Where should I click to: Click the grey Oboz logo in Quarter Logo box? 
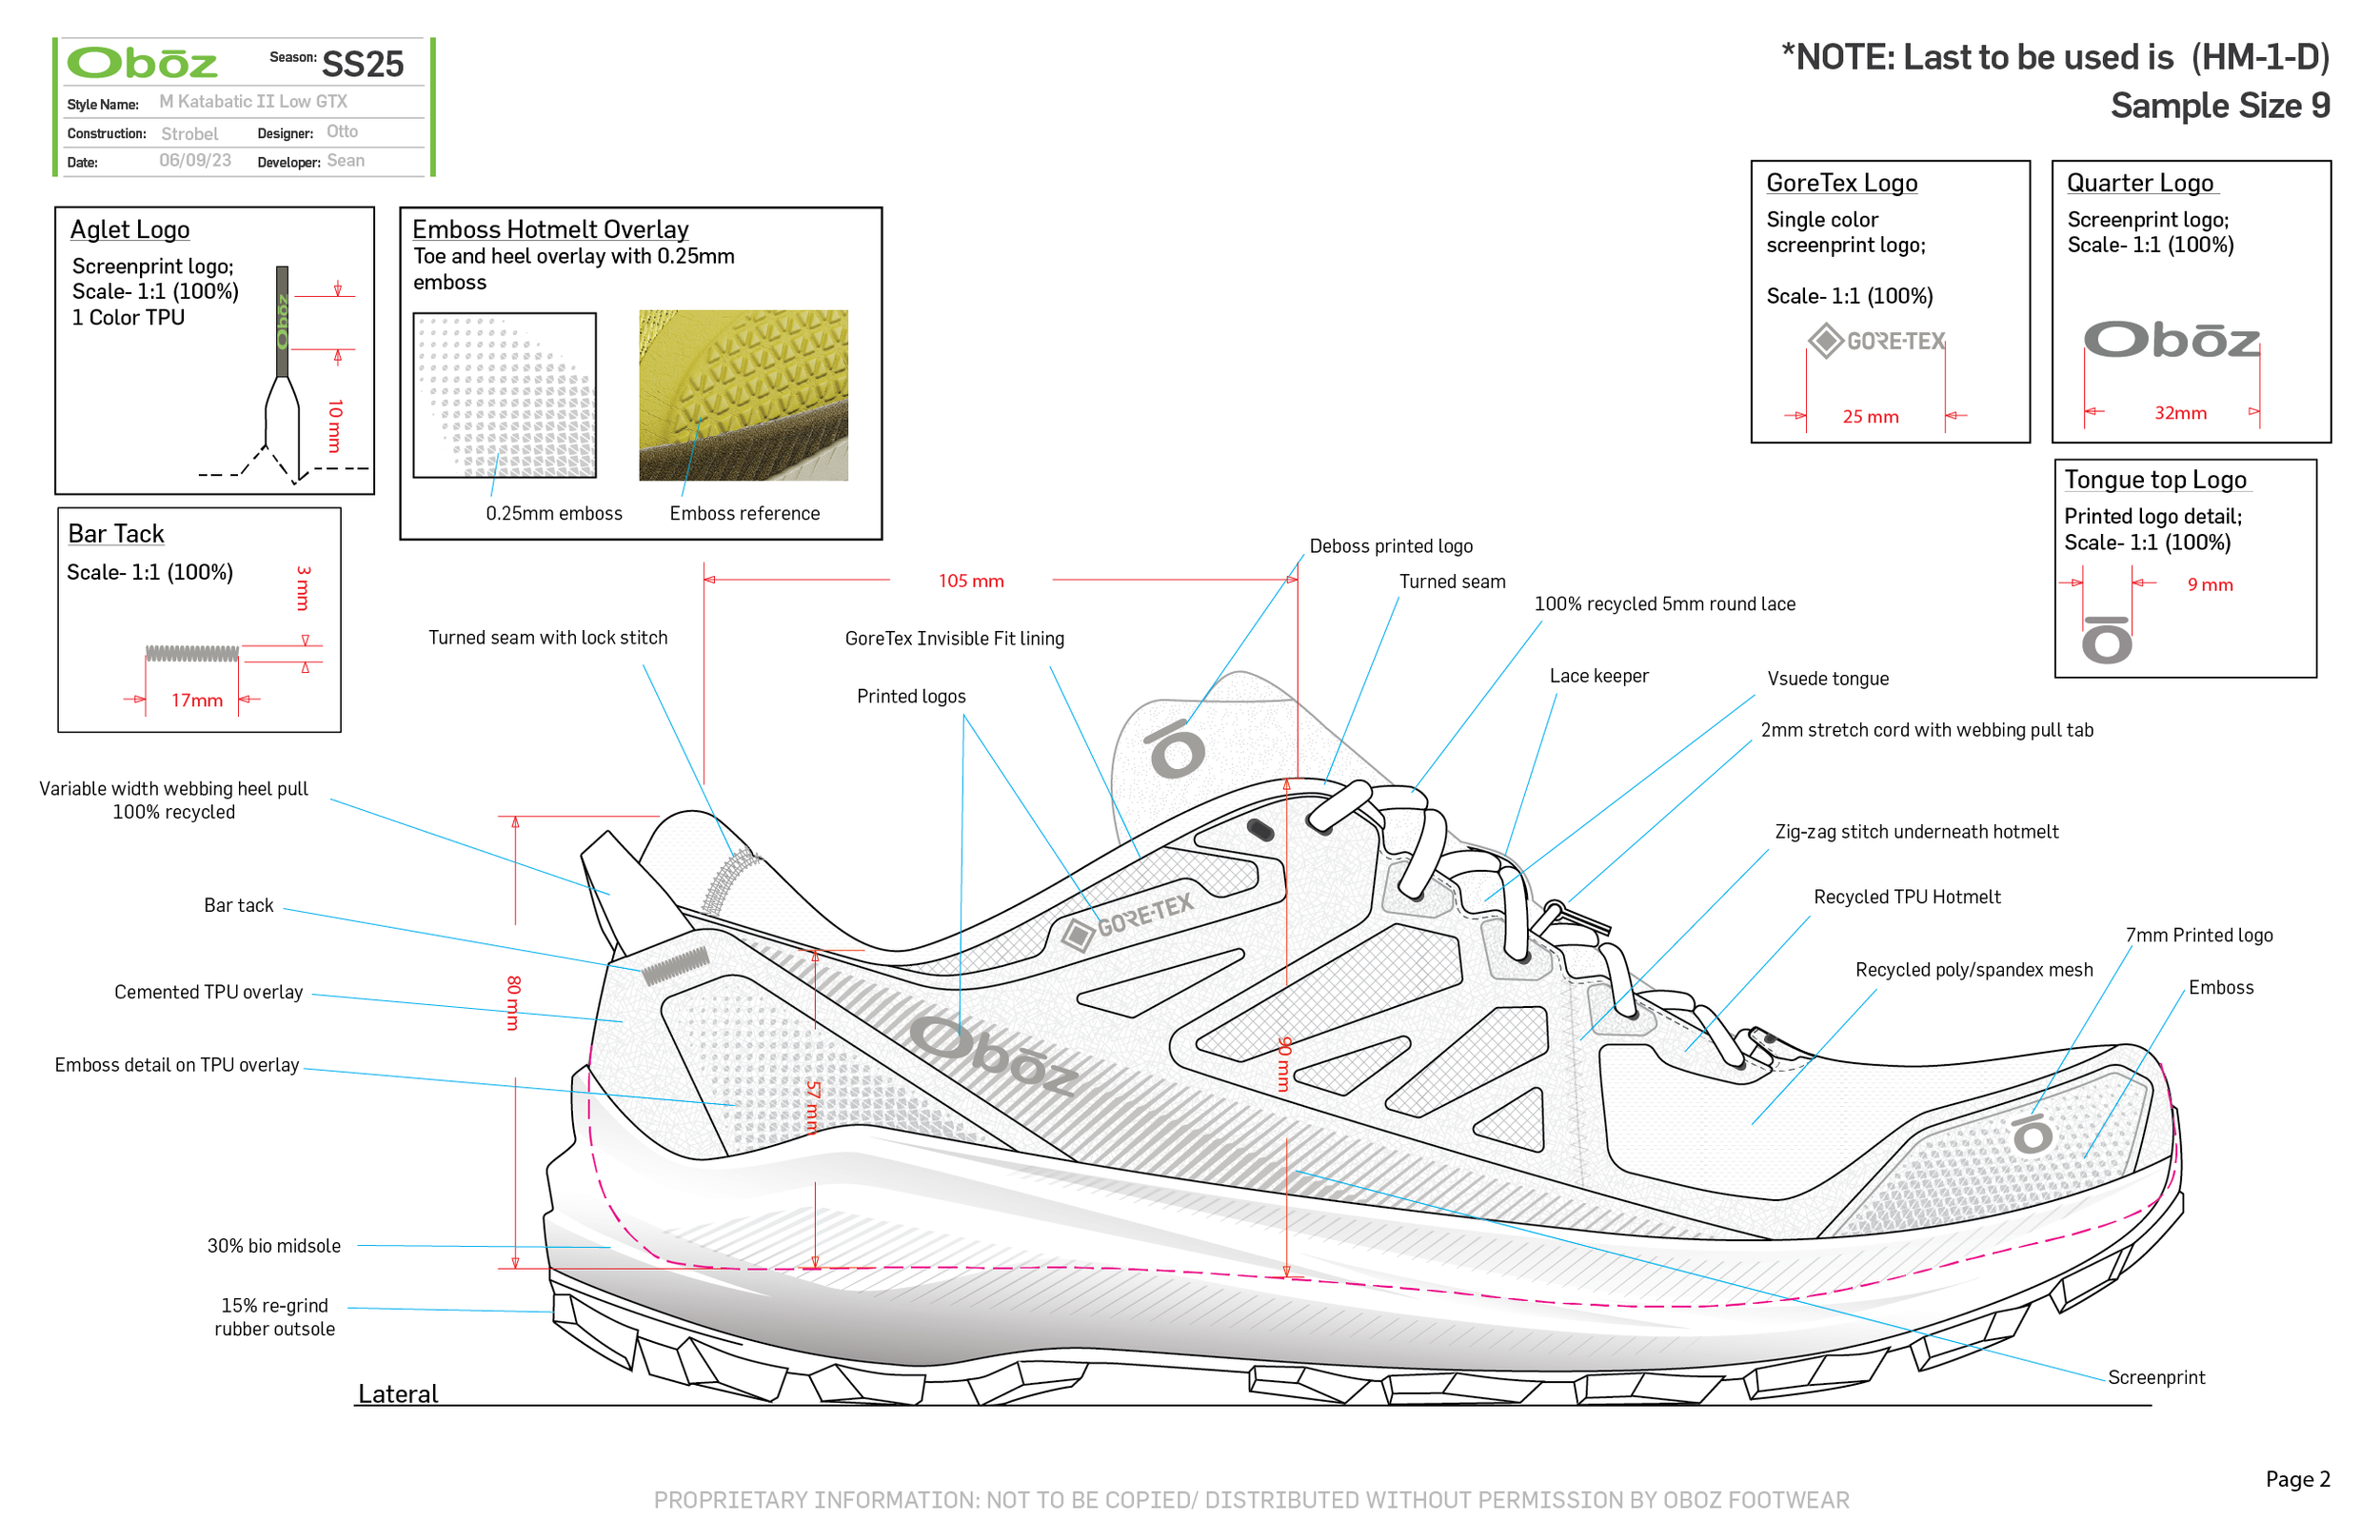coord(2171,340)
